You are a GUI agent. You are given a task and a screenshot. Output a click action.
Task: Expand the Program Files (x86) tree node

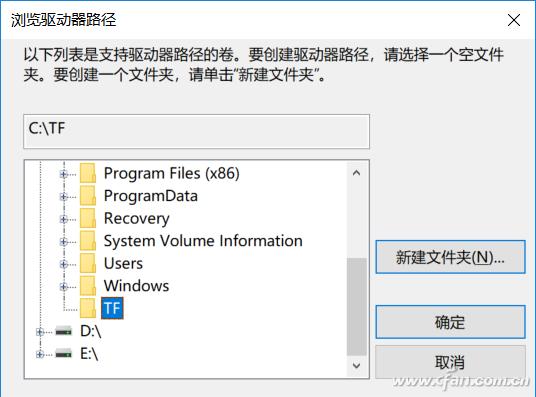(63, 174)
